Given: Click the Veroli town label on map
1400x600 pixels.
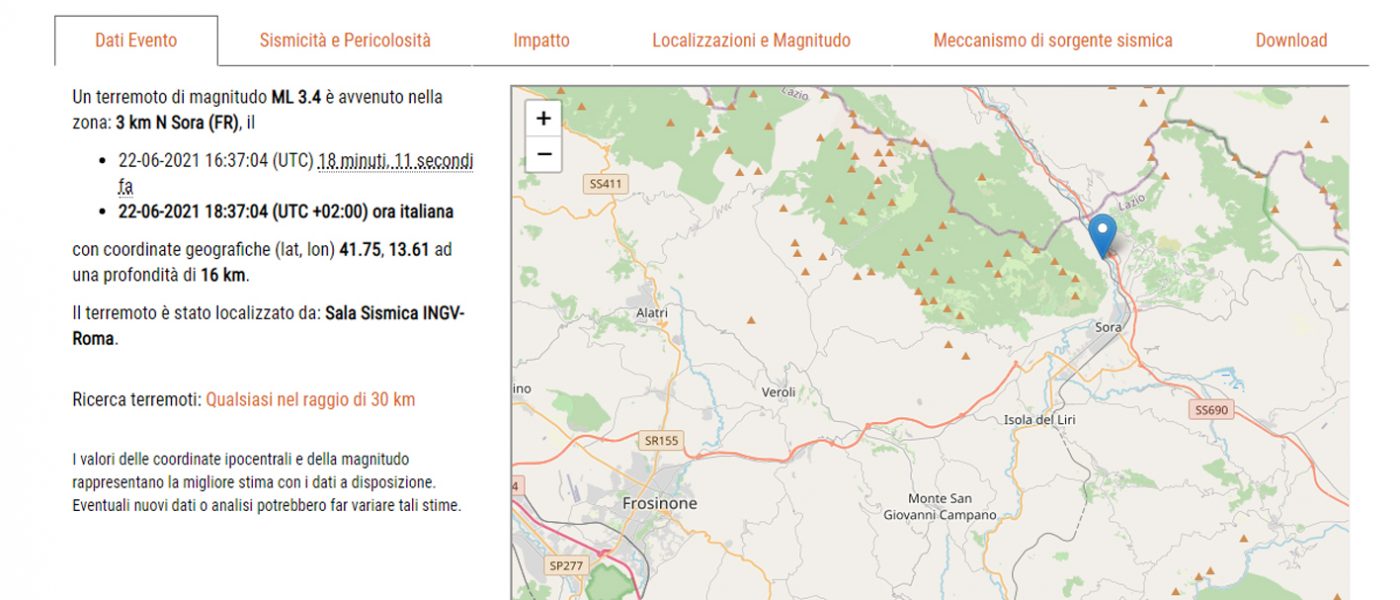Looking at the screenshot, I should pos(778,392).
